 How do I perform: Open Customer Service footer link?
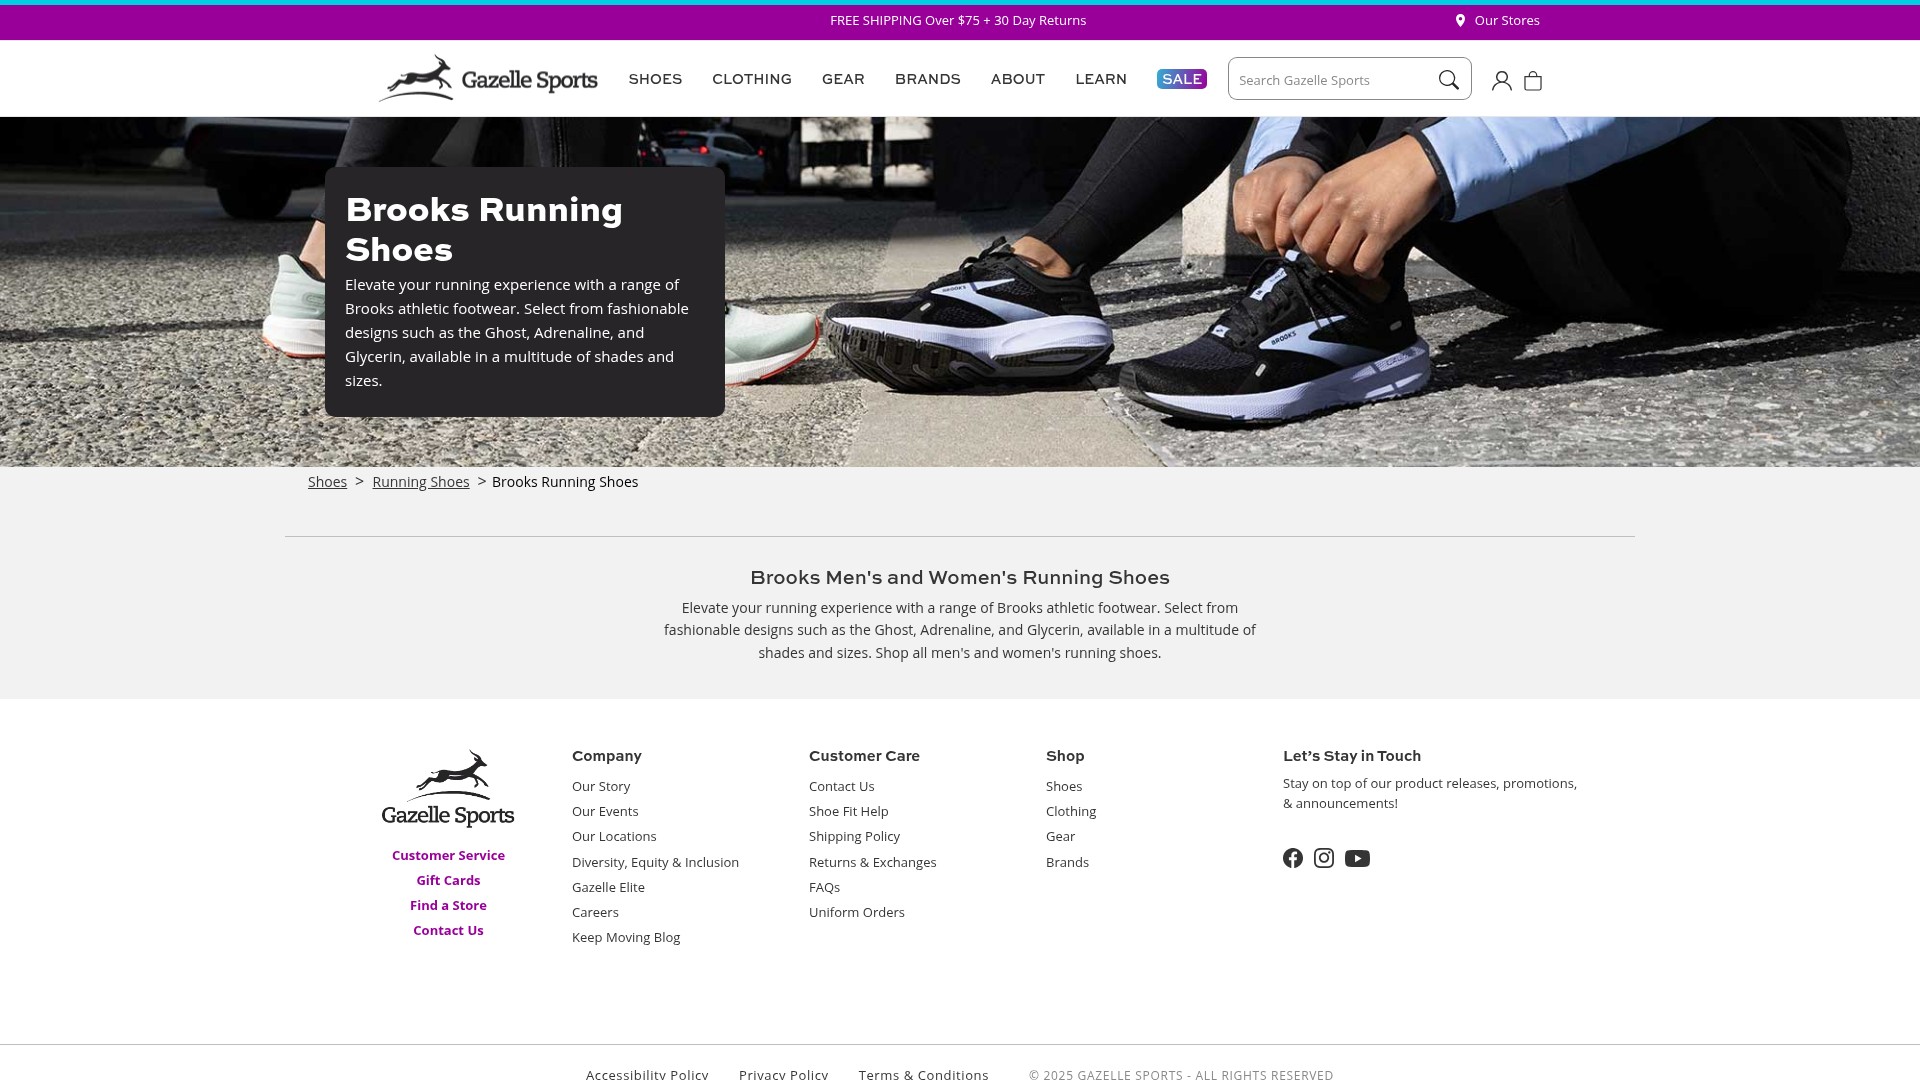pos(448,855)
